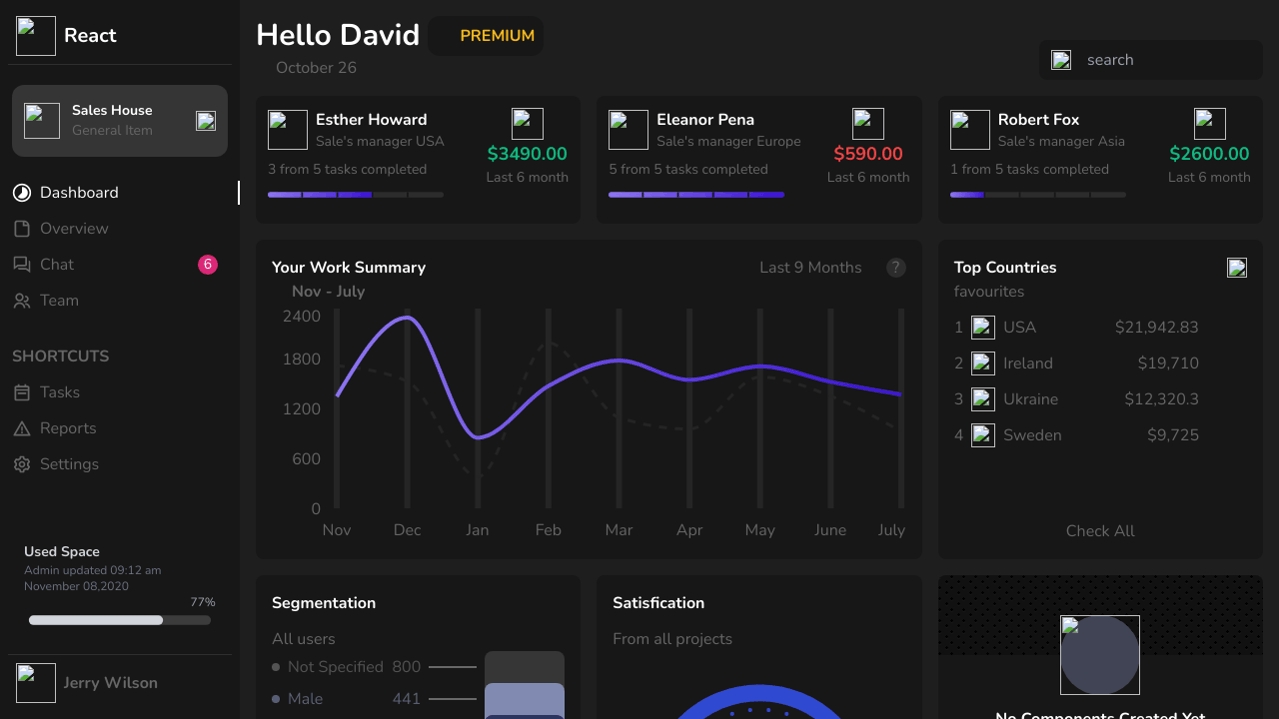The height and width of the screenshot is (719, 1279).
Task: Click the Top Countries corner icon
Action: 1237,268
